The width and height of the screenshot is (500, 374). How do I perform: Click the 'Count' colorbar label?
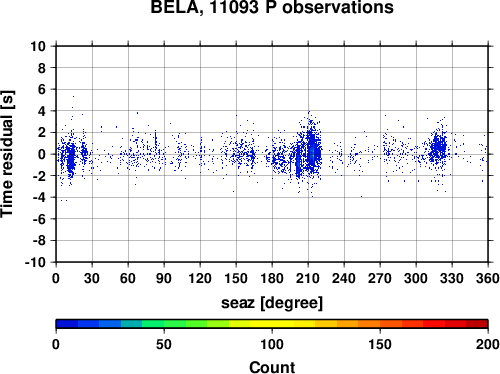272,367
